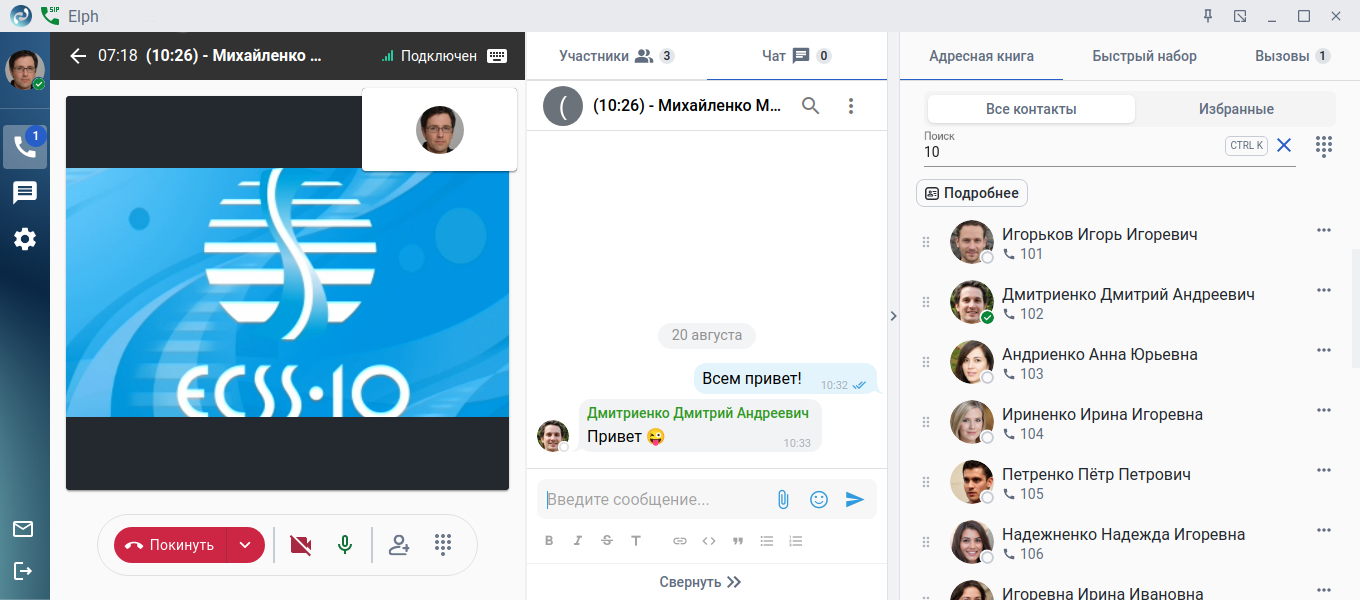Open the keyboard icon in call header

tap(497, 56)
